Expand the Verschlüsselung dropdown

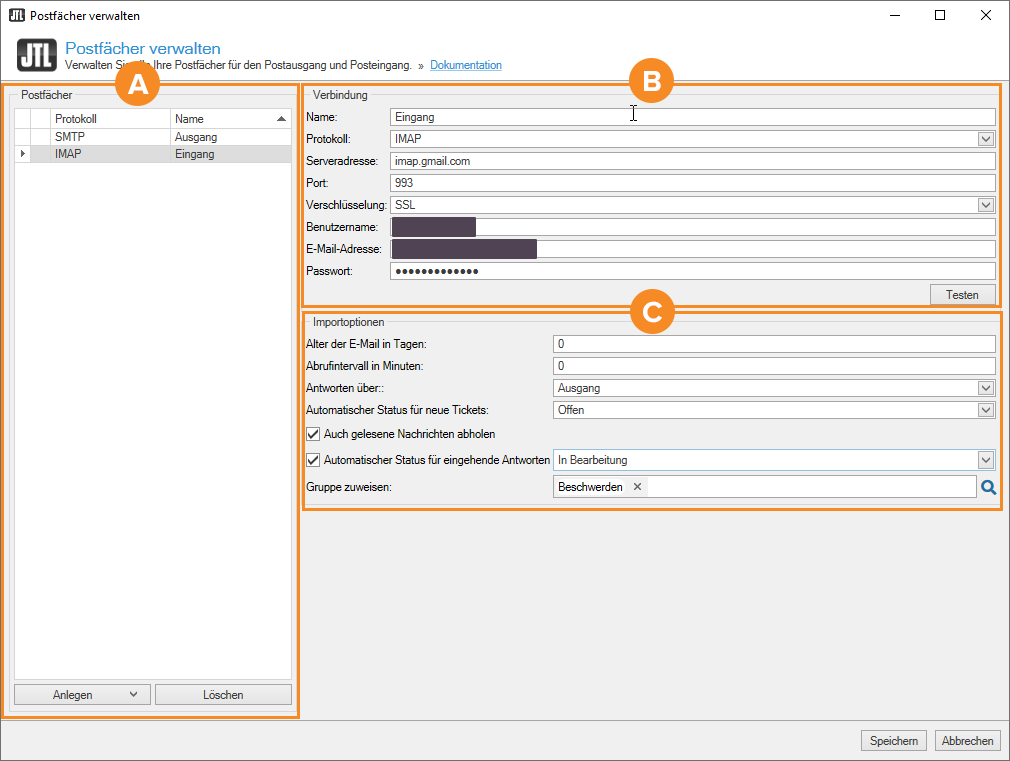click(x=986, y=205)
